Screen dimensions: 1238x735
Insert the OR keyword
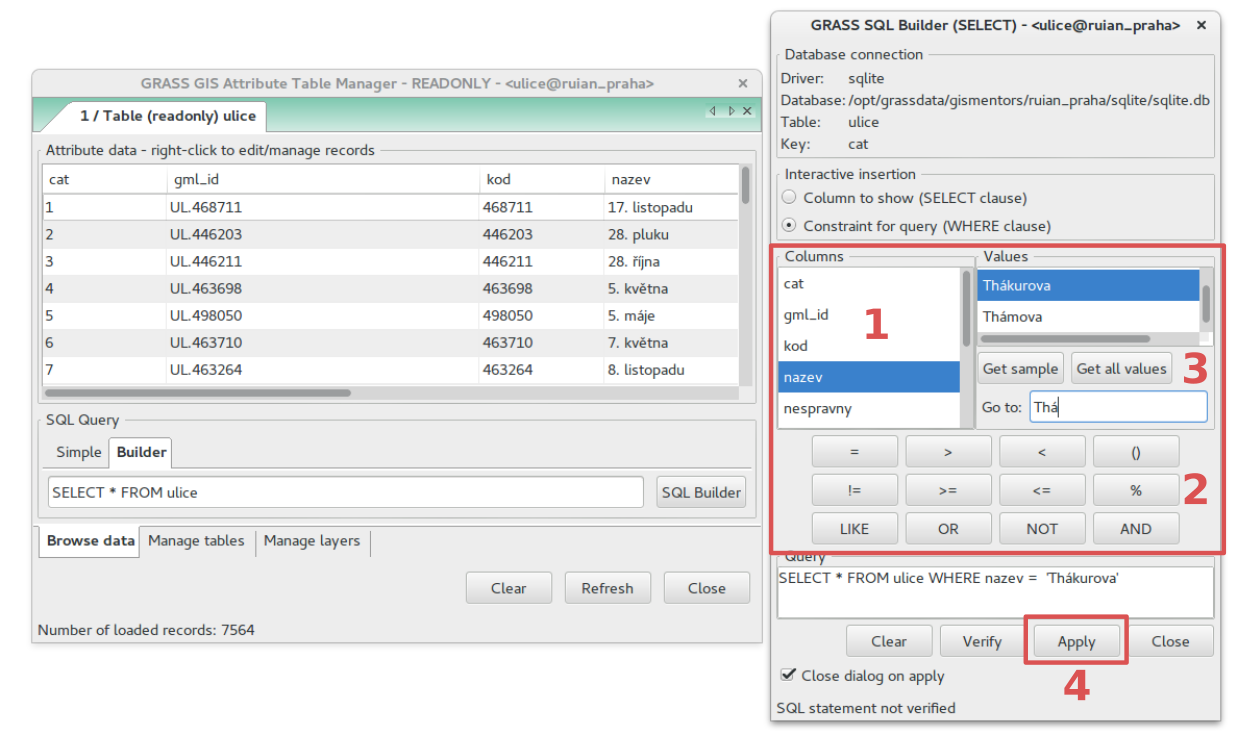coord(948,529)
